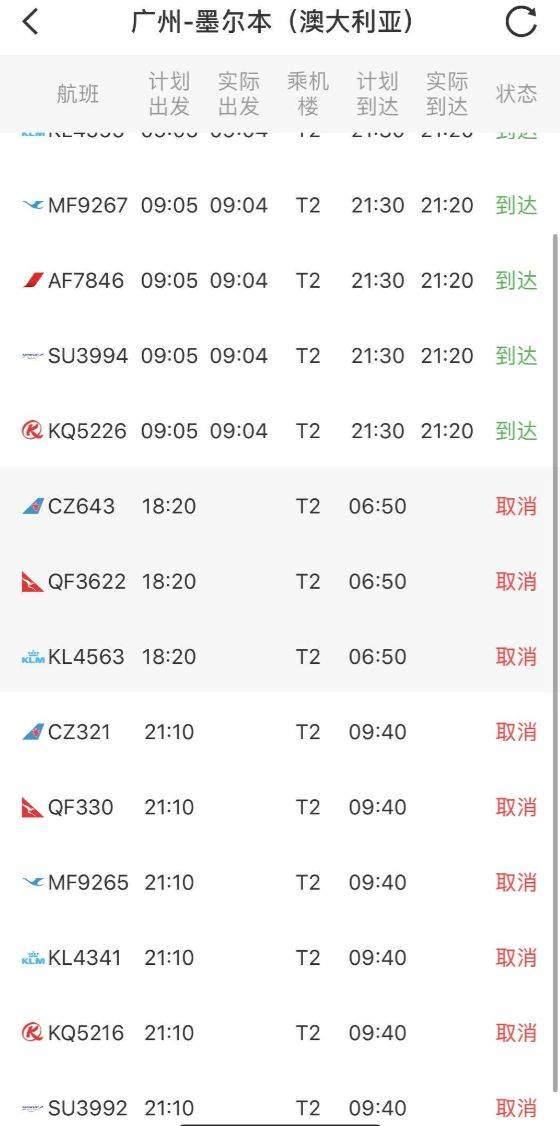Screen dimensions: 560x1126
Task: Click the Aeroflot logo for SU3994
Action: coord(33,355)
